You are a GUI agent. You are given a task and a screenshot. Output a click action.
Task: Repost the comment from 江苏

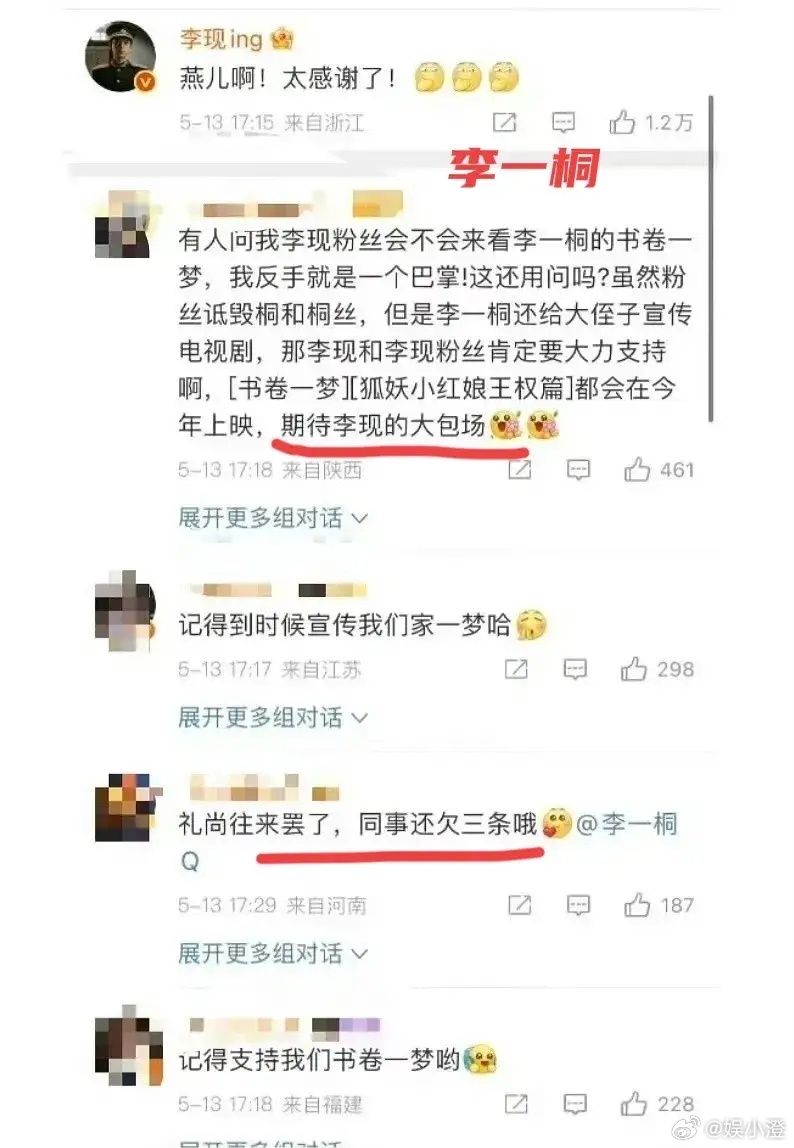pyautogui.click(x=516, y=668)
